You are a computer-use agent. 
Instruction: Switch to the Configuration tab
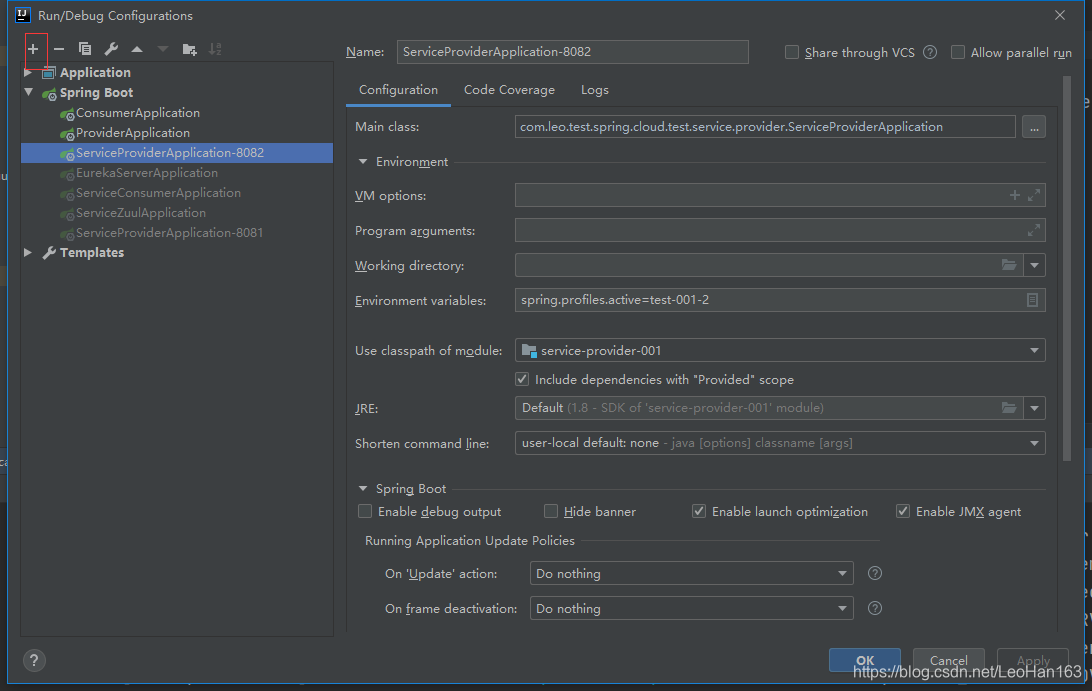[398, 90]
